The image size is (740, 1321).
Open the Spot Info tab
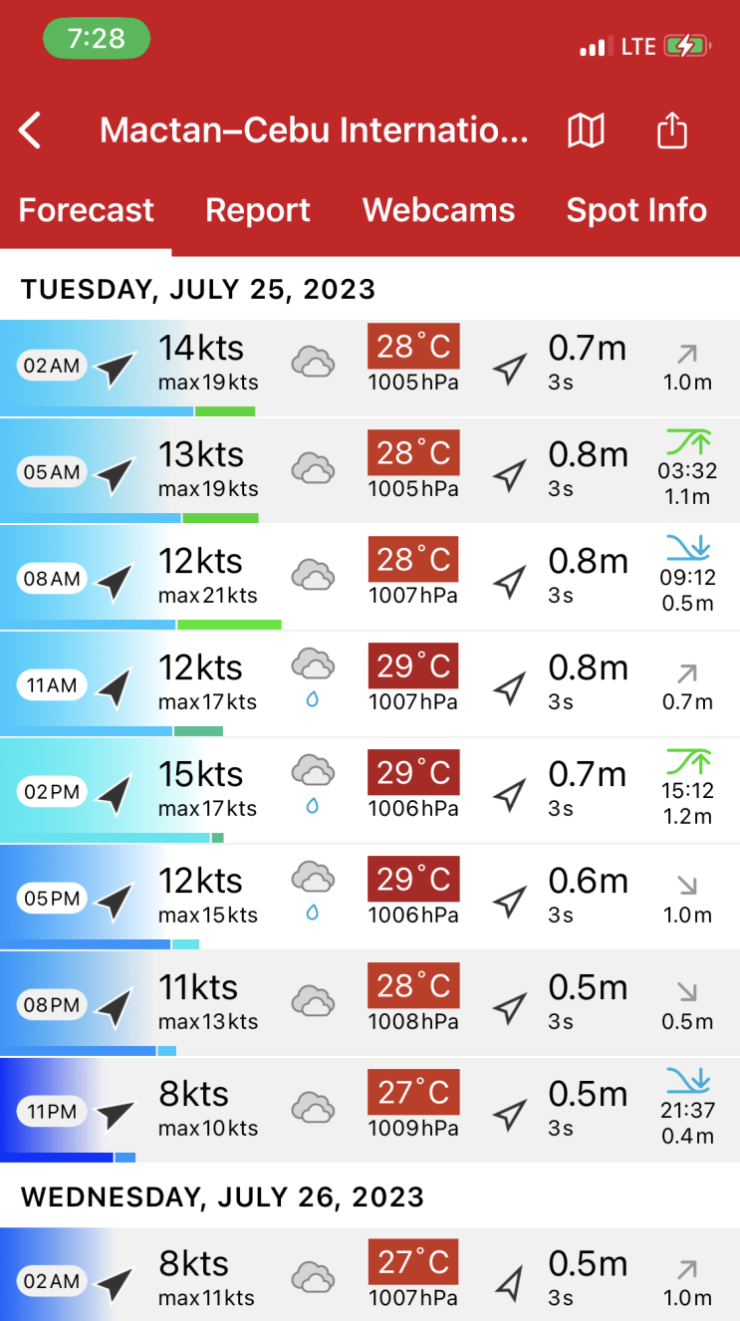636,211
